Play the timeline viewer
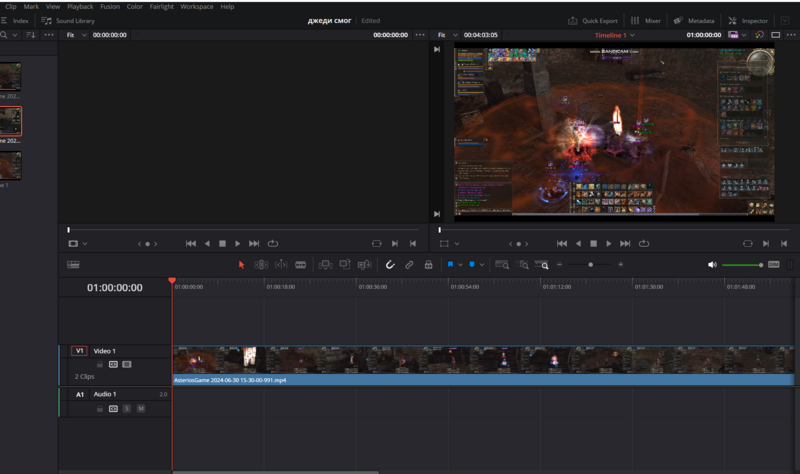 click(x=609, y=244)
